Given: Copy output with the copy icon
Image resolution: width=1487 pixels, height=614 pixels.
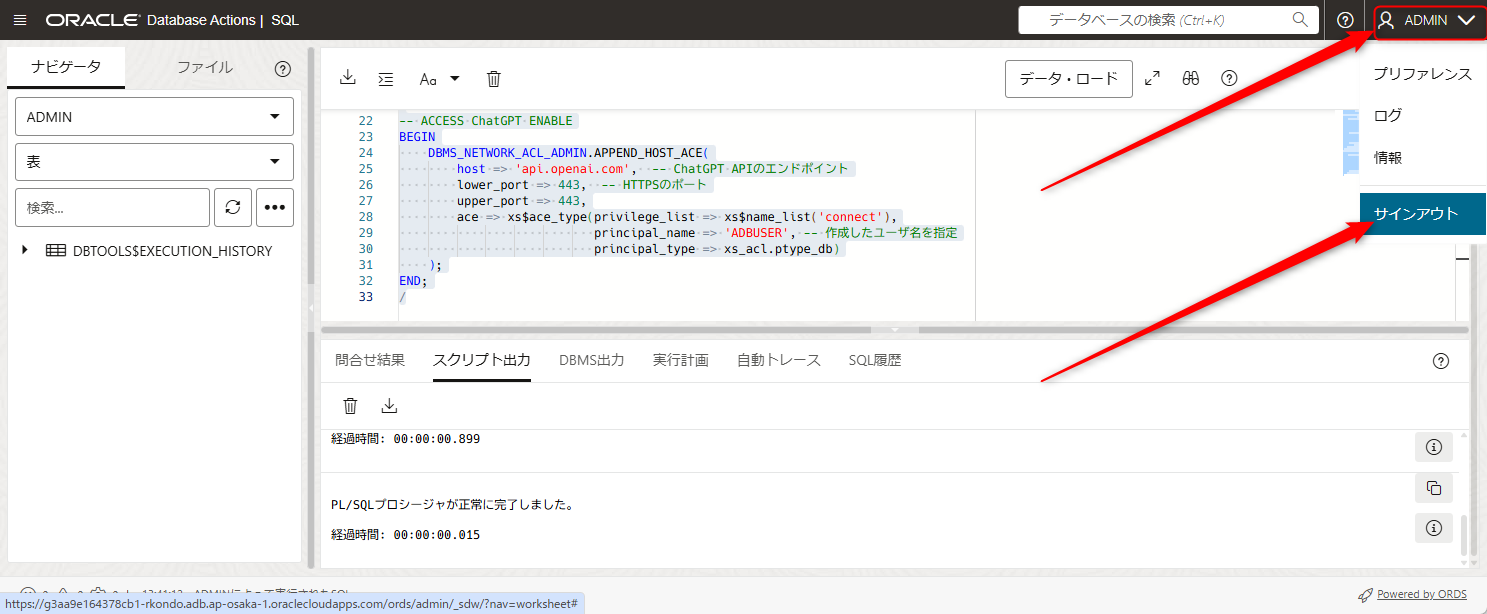Looking at the screenshot, I should tap(1433, 488).
